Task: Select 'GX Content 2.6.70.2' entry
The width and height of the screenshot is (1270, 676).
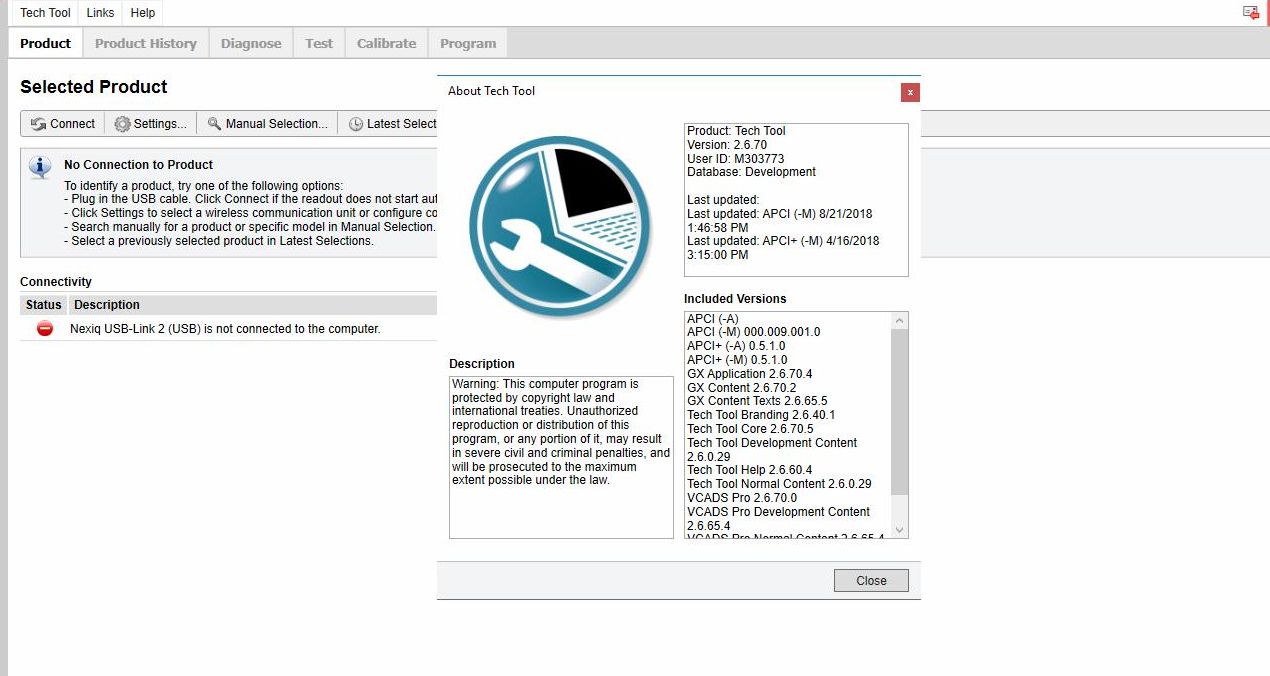Action: coord(741,388)
